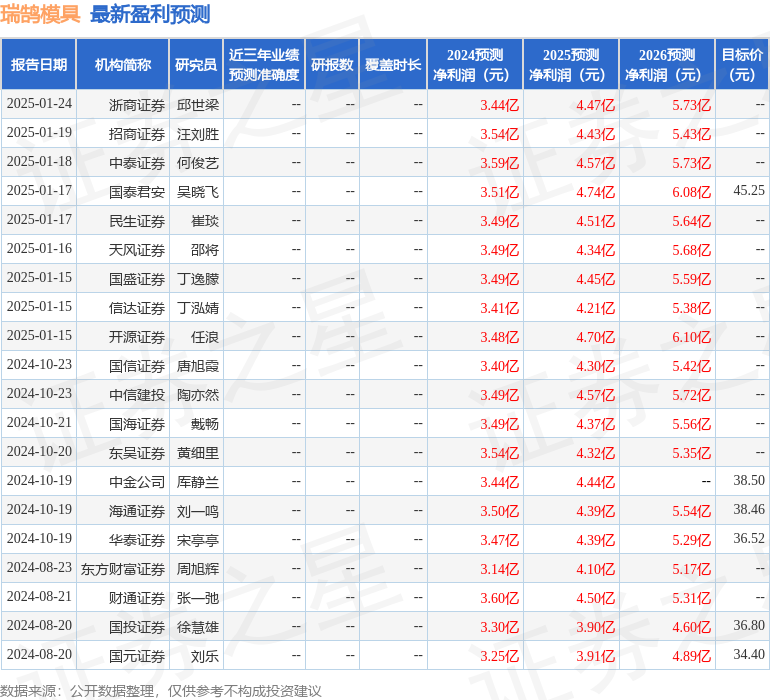This screenshot has height=700, width=770.
Task: Click researcher name 崔琰
Action: (x=205, y=221)
